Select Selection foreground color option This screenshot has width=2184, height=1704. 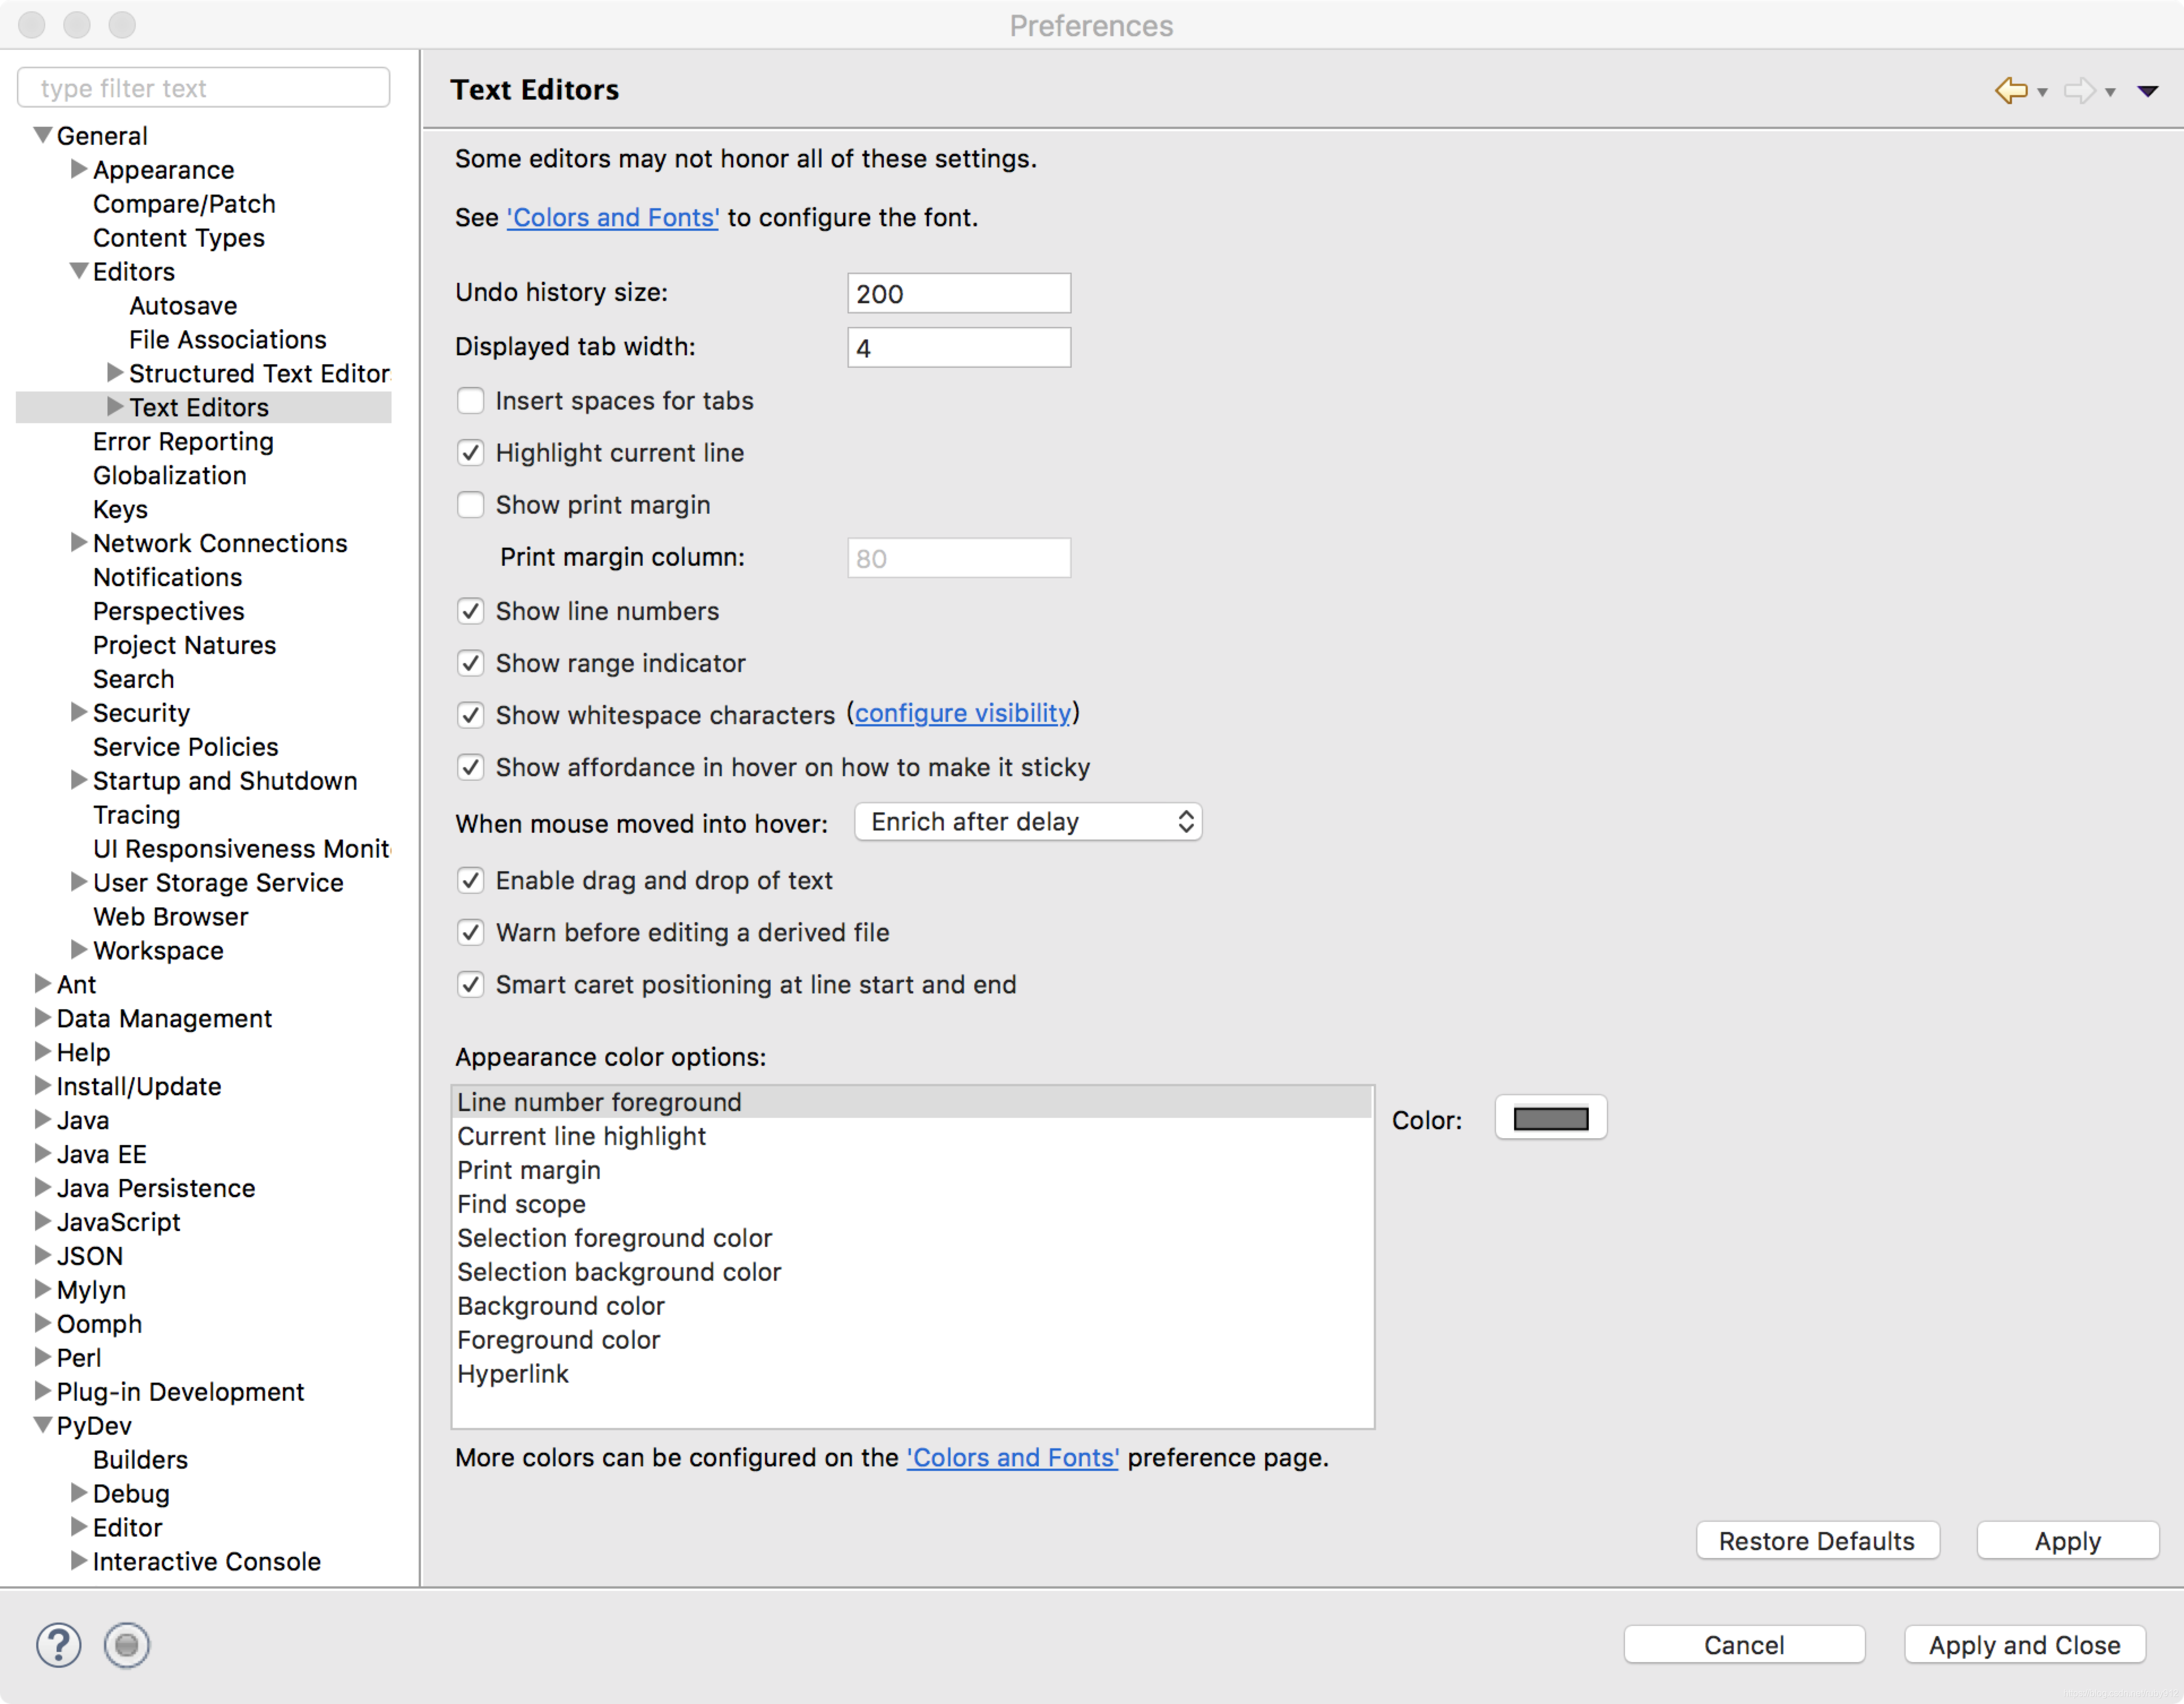(912, 1238)
